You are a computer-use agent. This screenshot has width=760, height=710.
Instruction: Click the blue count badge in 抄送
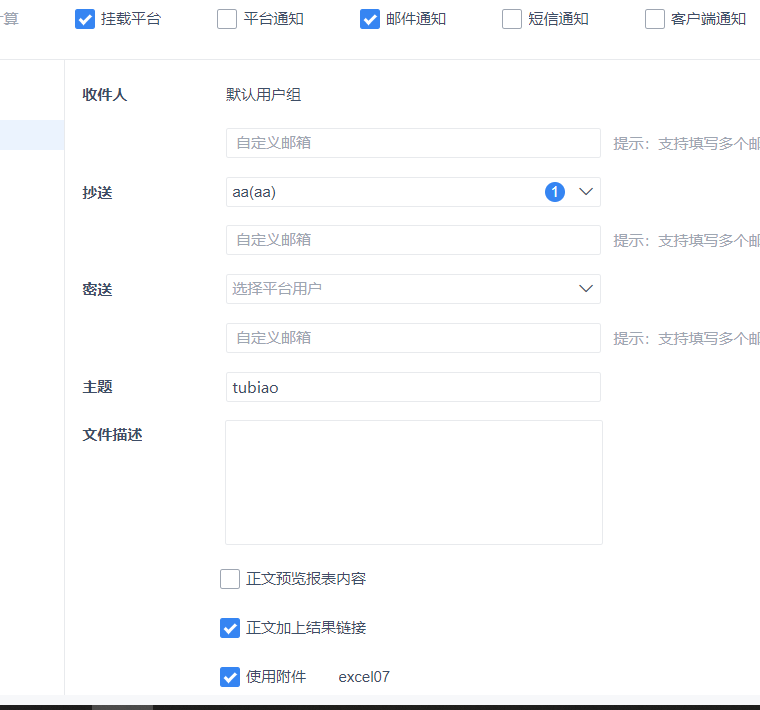point(555,192)
